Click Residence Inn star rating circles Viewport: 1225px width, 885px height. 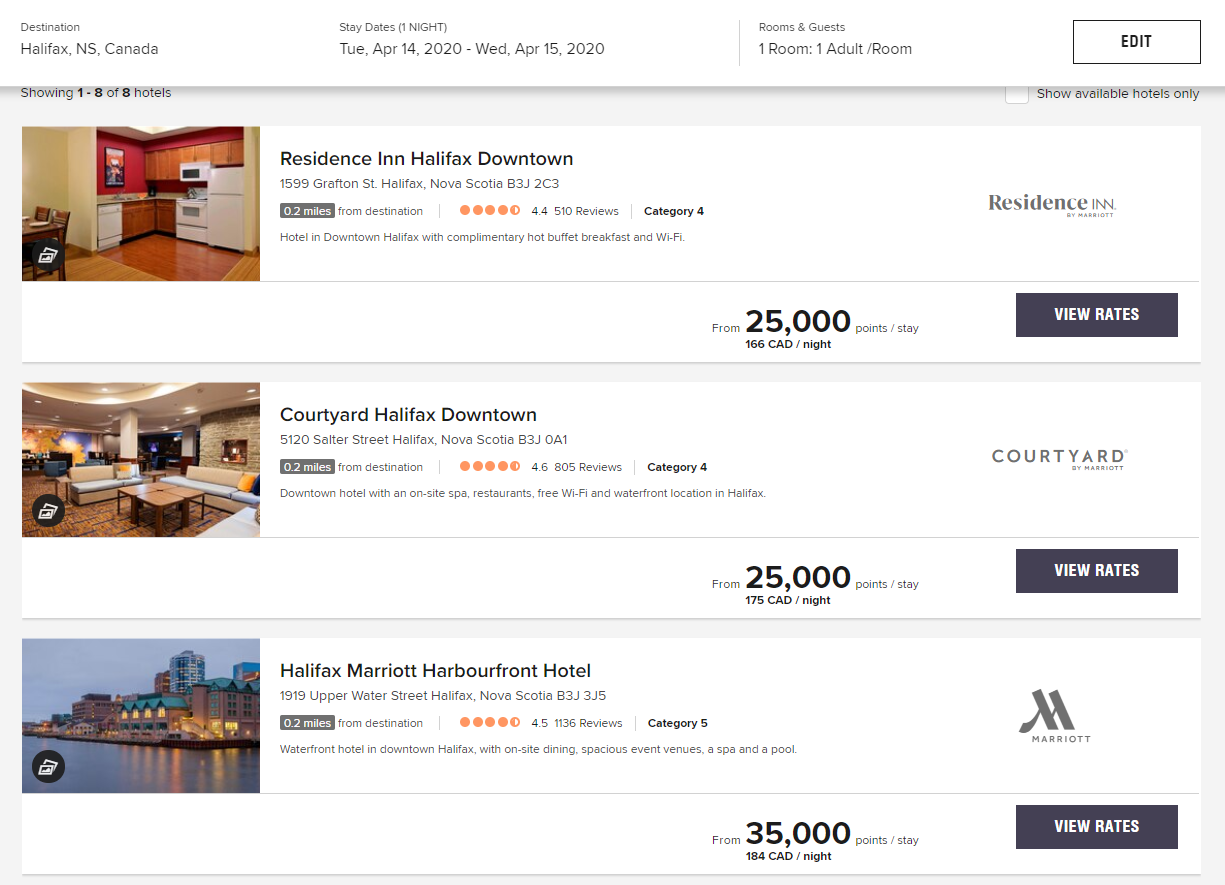[x=489, y=211]
